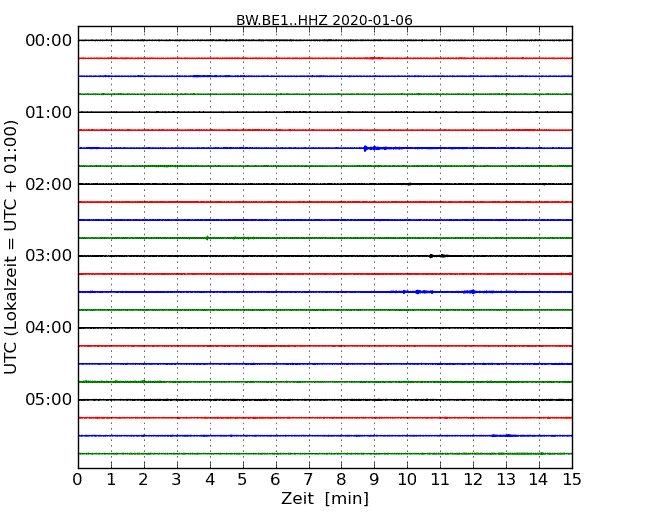Image resolution: width=650 pixels, height=520 pixels.
Task: Click the x-axis tick label 15
Action: pyautogui.click(x=572, y=479)
